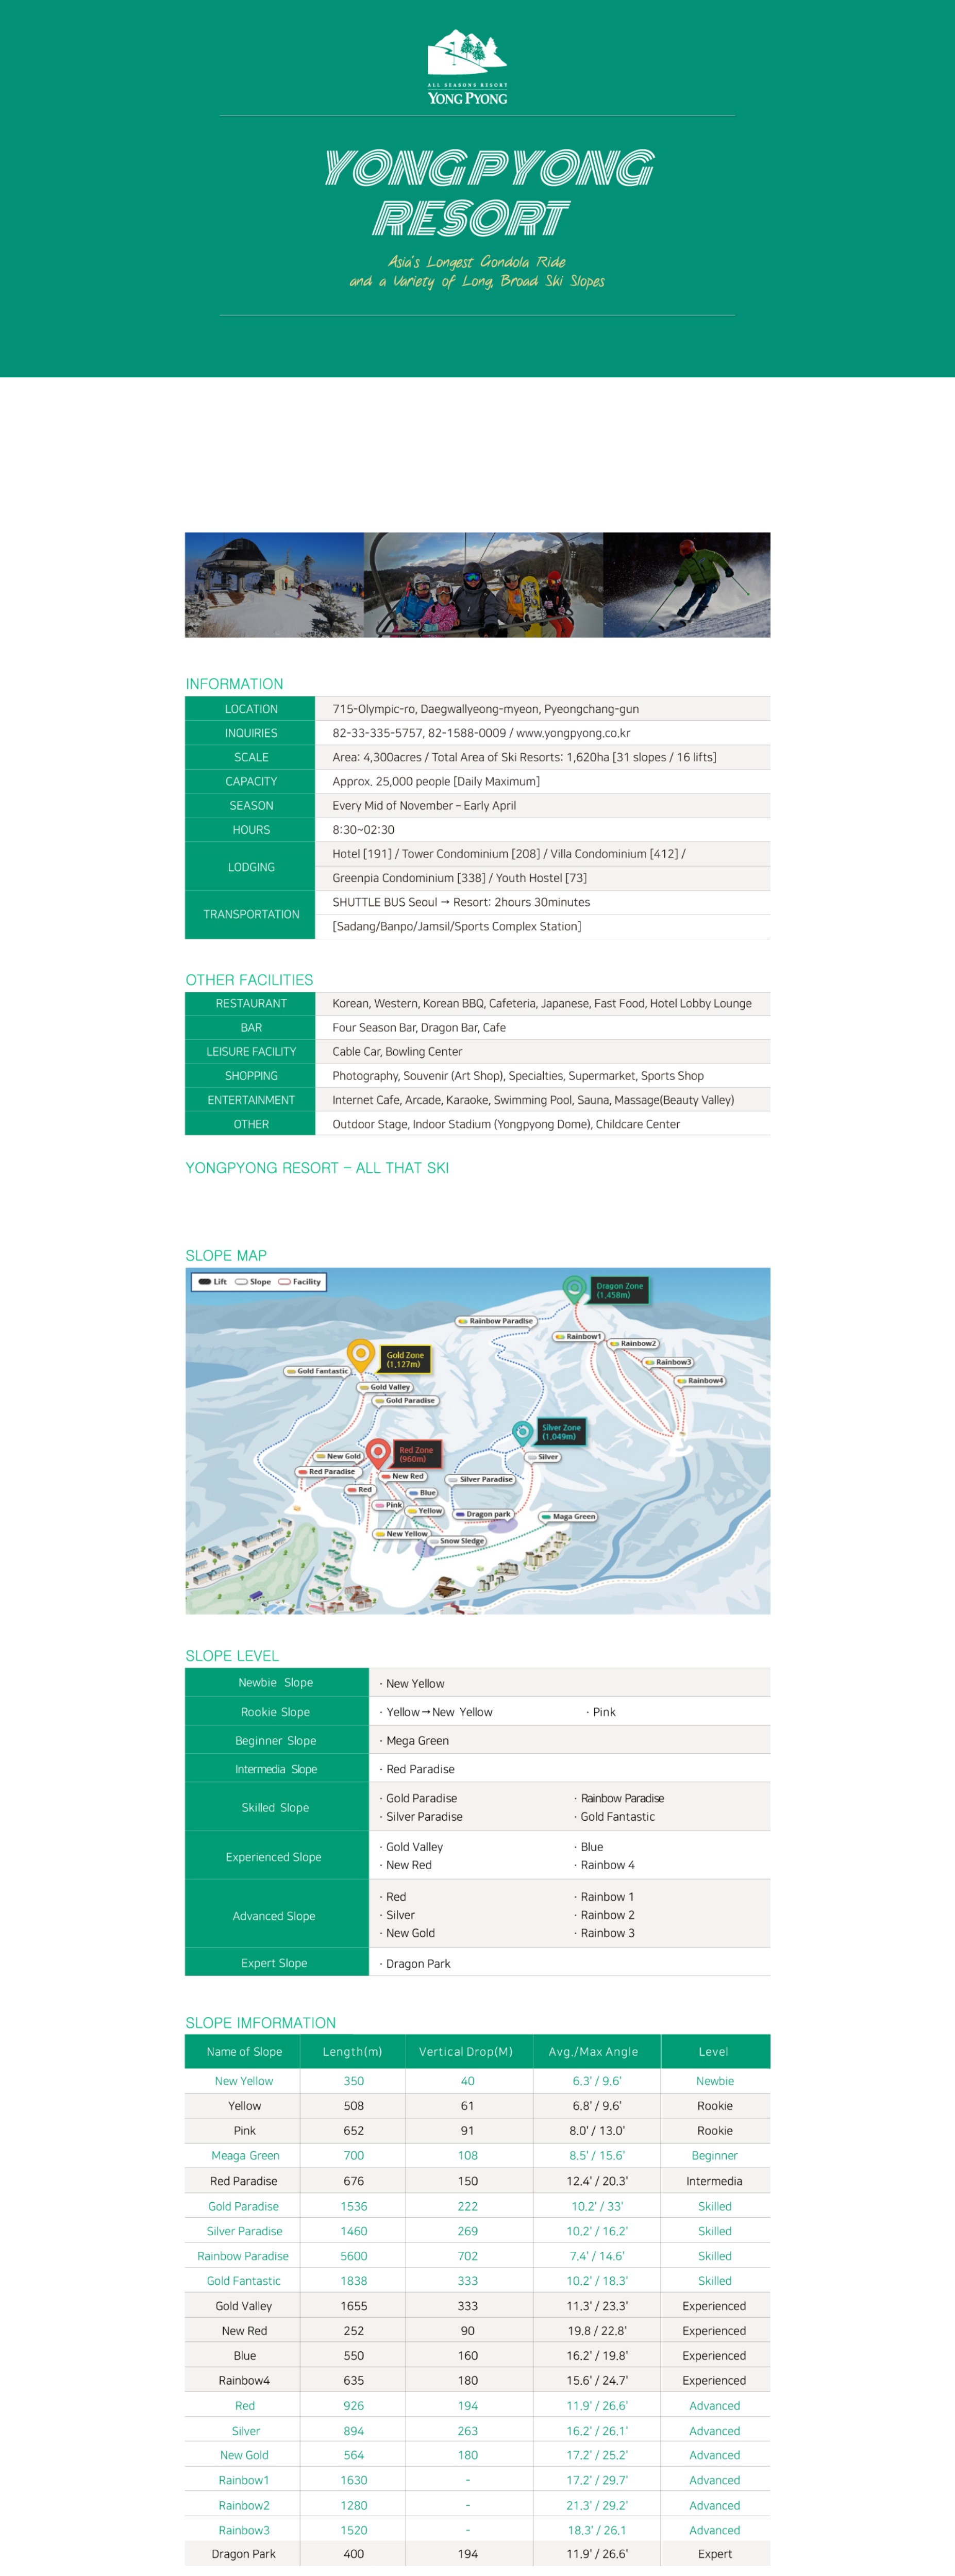955x2576 pixels.
Task: Click 'Four Season Bar, Dragon Bar, Cafe'
Action: pos(419,1028)
